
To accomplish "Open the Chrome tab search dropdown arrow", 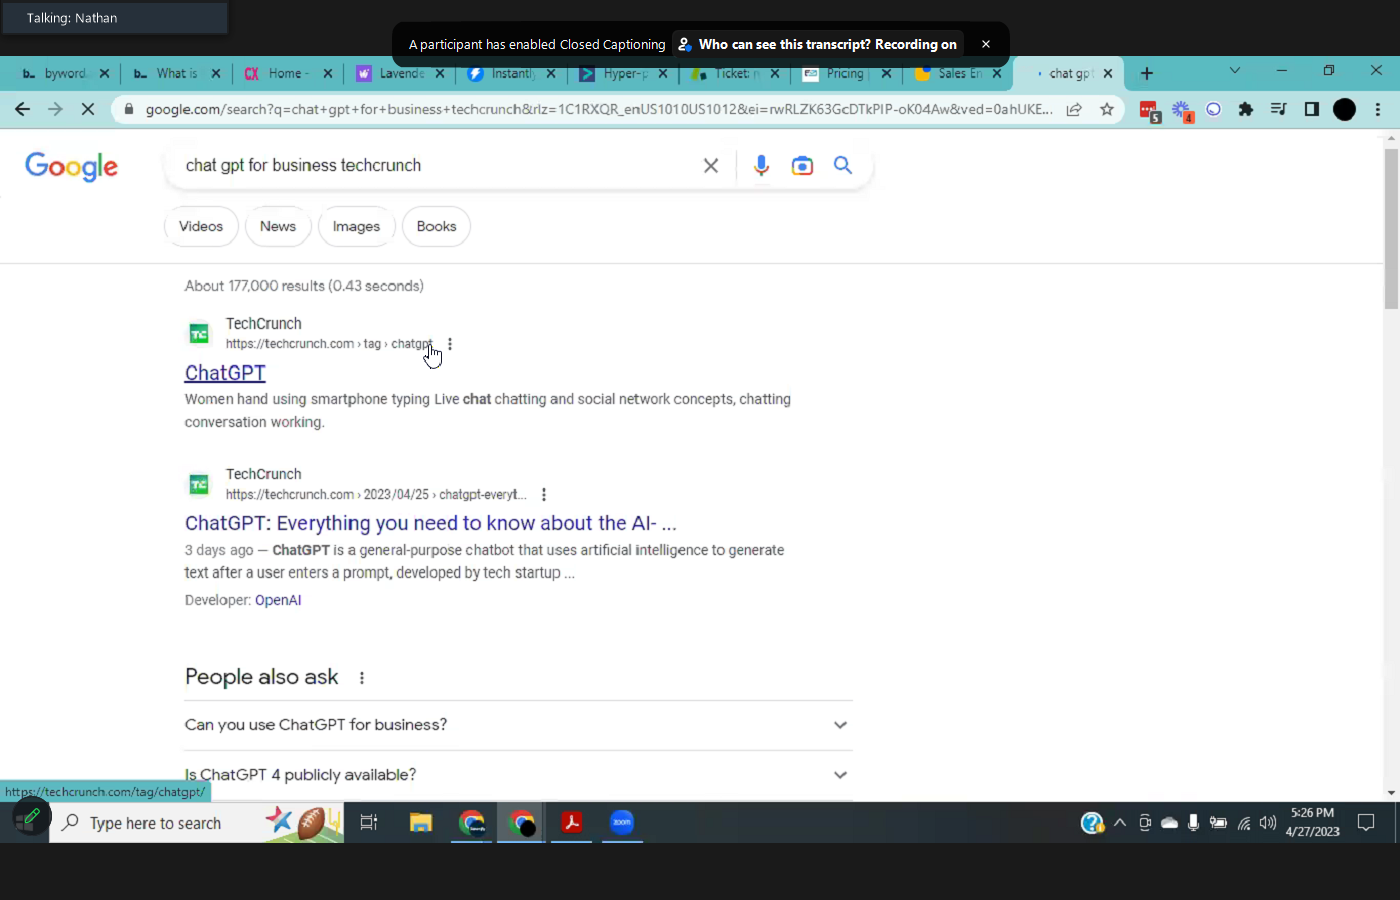I will 1234,71.
